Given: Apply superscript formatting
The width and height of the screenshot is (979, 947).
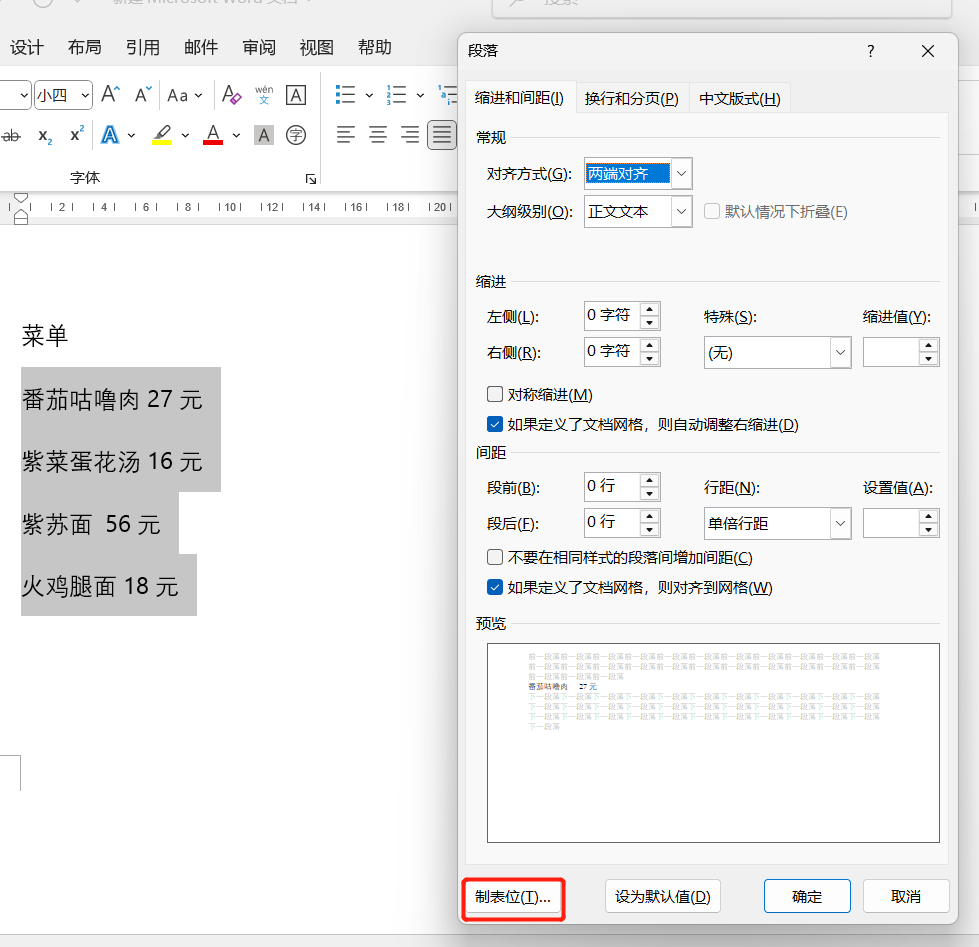Looking at the screenshot, I should 77,134.
